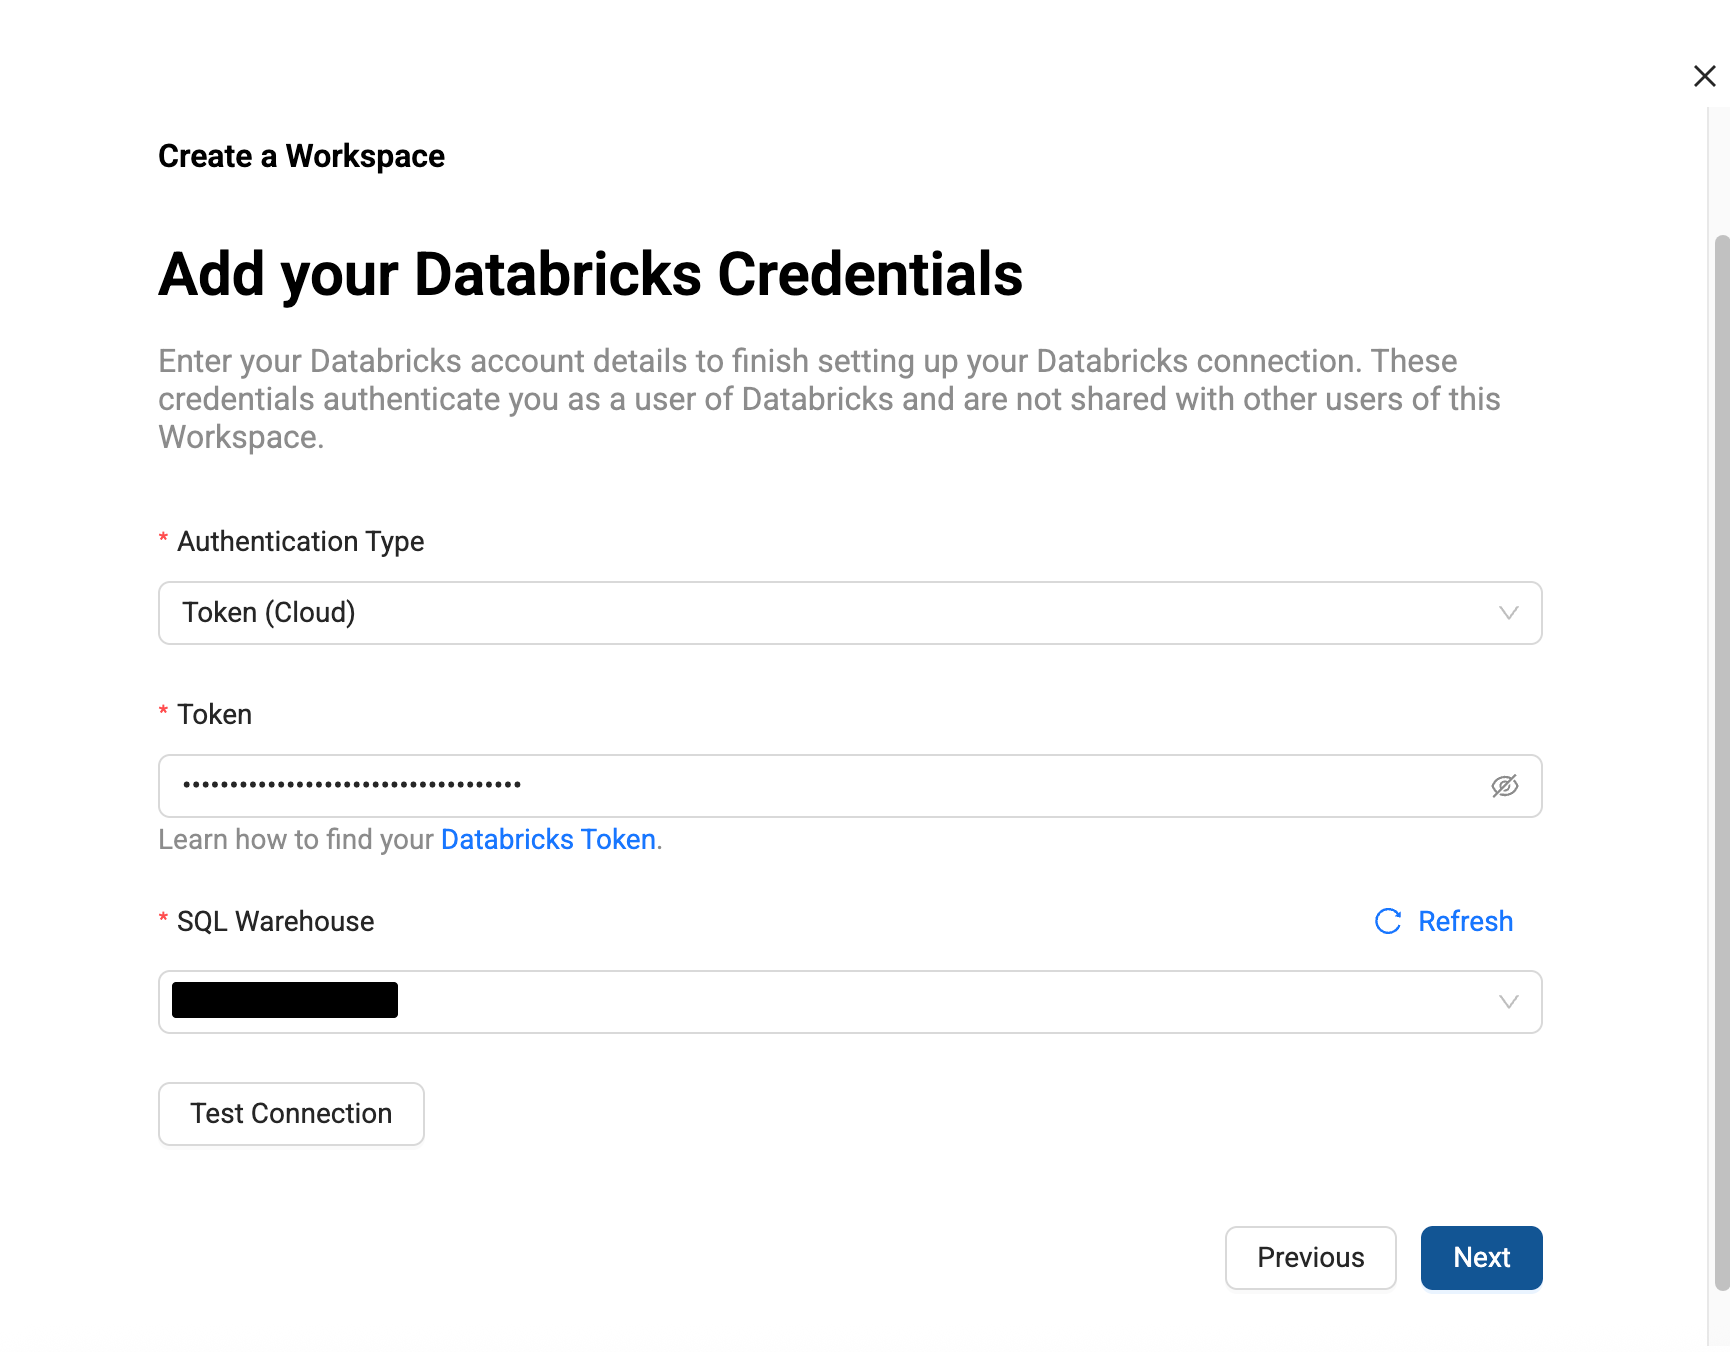This screenshot has width=1730, height=1352.
Task: Click the Token password input field
Action: 850,786
